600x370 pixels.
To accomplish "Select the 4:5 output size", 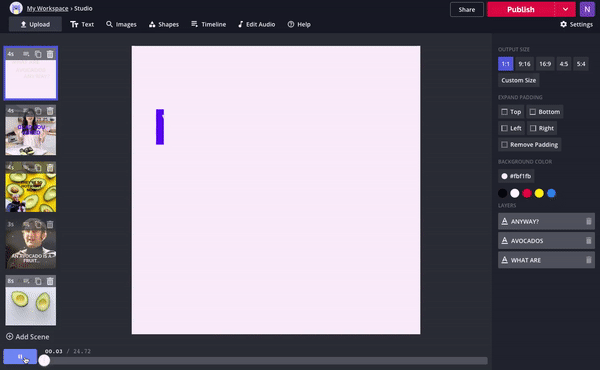I will (x=564, y=64).
